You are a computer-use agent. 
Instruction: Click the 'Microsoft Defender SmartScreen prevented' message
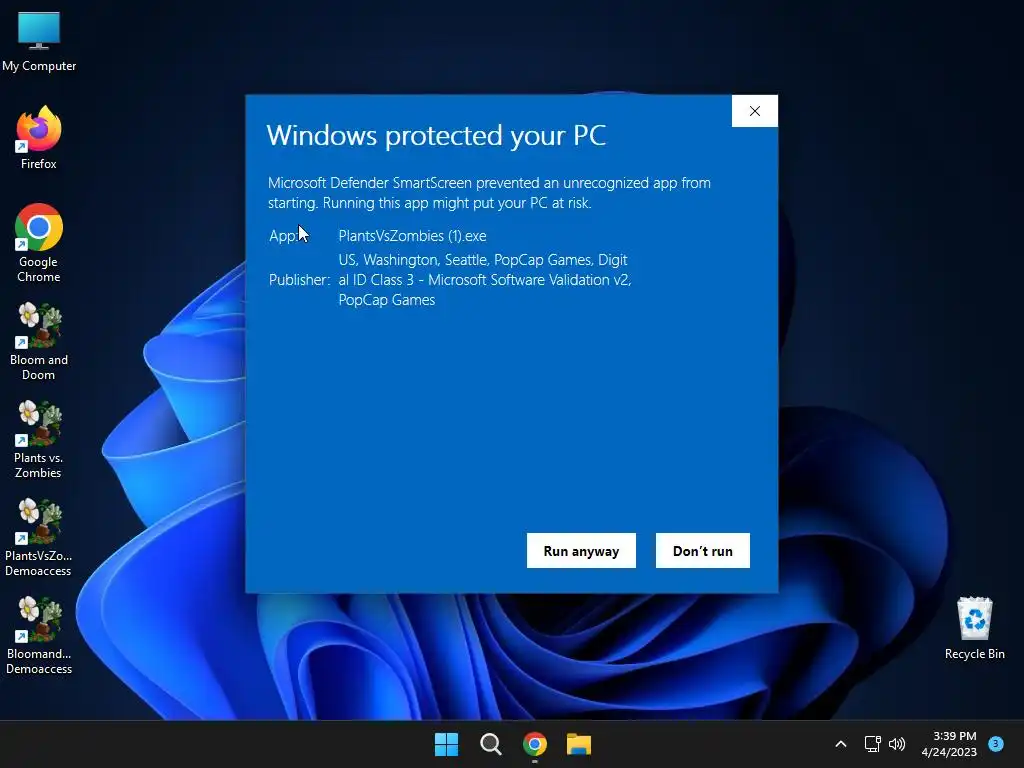point(489,193)
